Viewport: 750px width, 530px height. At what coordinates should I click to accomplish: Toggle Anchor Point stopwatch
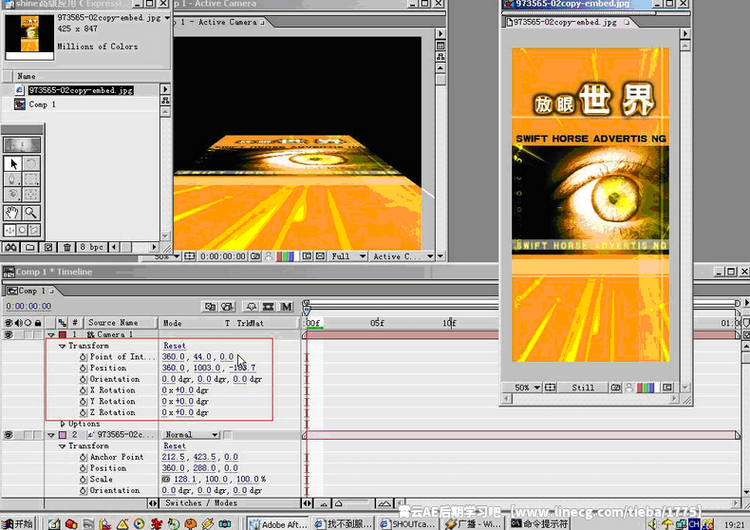point(83,457)
